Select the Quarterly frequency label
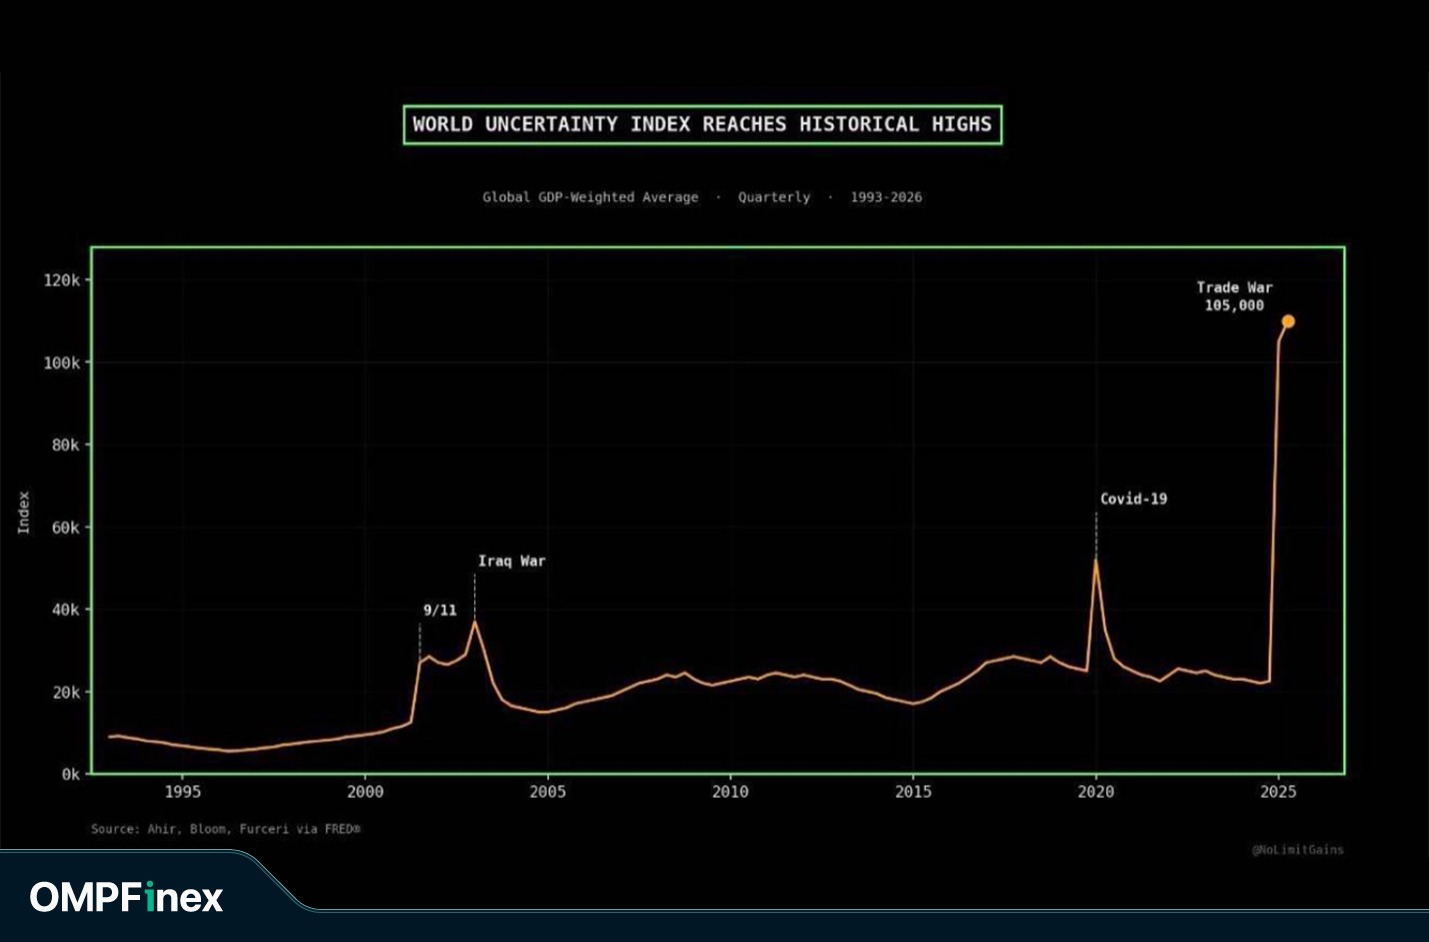The height and width of the screenshot is (942, 1429). tap(774, 197)
